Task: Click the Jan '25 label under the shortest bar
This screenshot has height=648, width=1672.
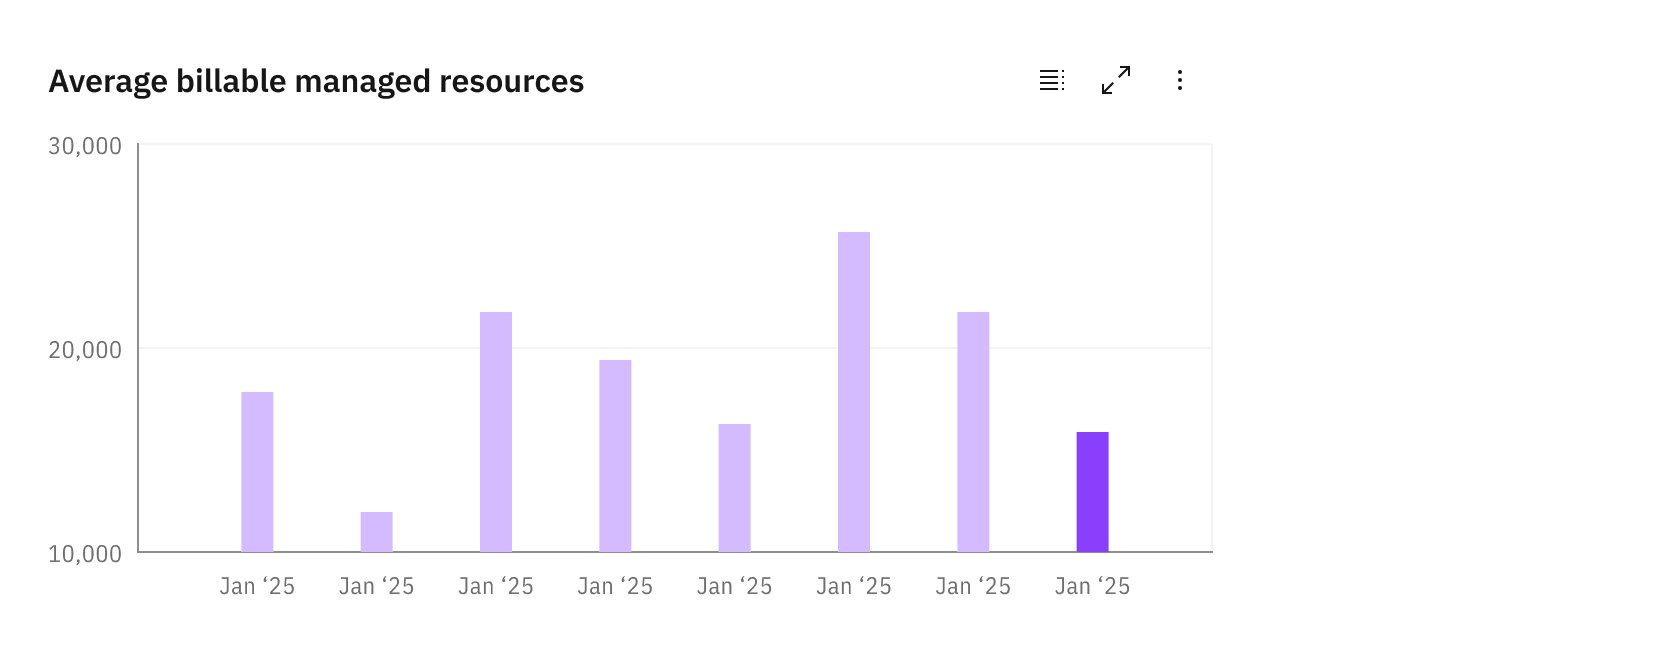Action: point(377,587)
